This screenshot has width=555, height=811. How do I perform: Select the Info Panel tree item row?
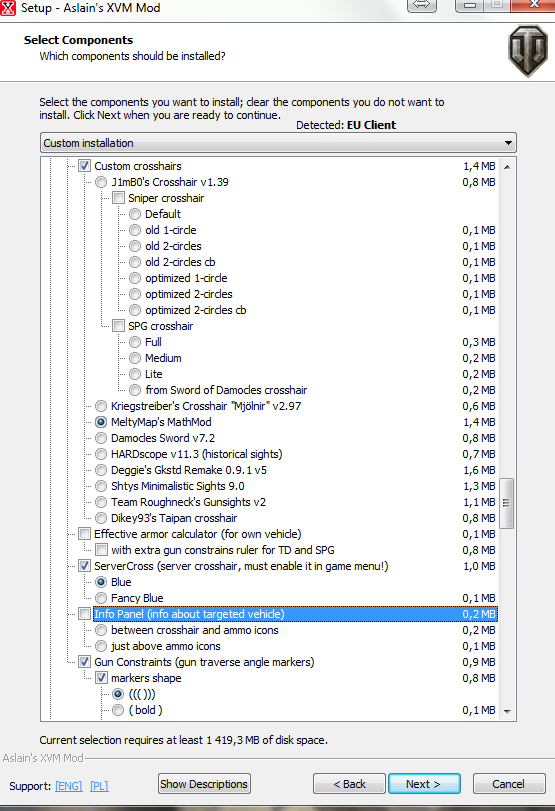(295, 614)
